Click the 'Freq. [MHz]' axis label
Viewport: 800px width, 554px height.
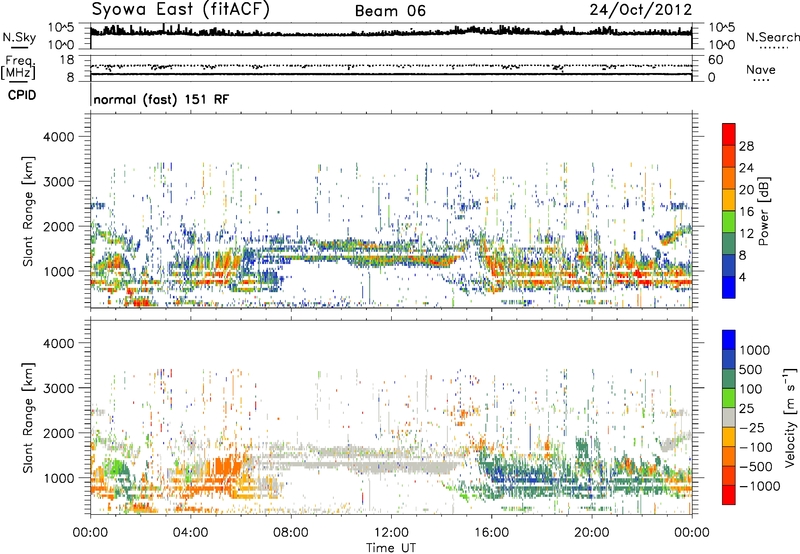(18, 68)
